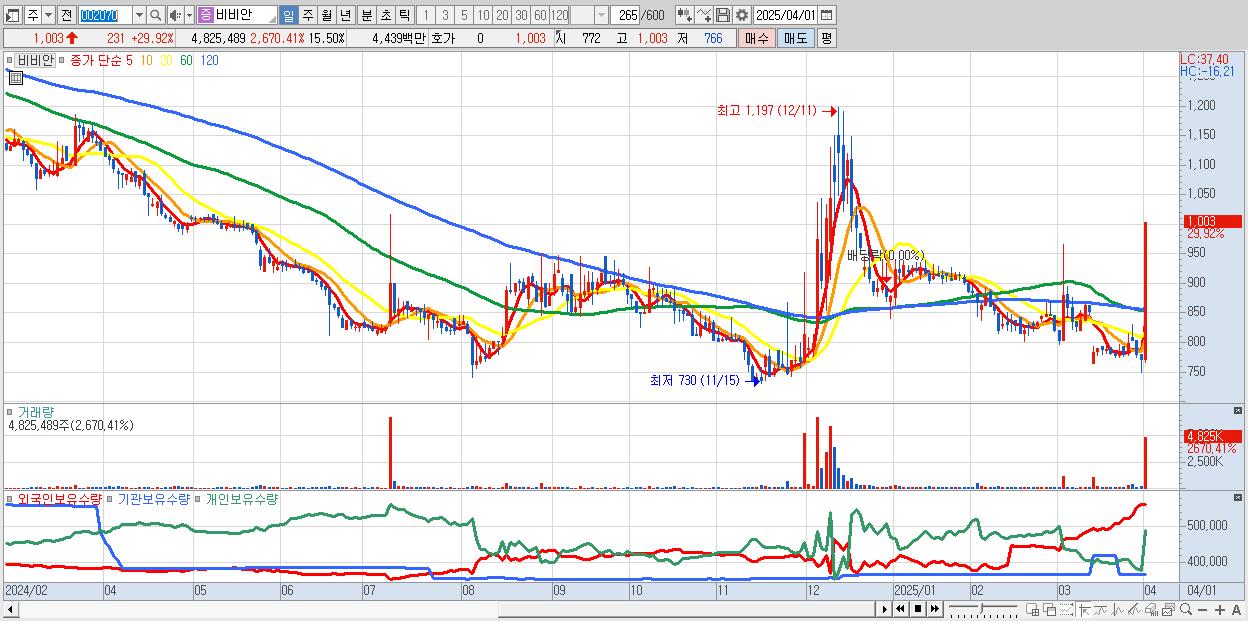The height and width of the screenshot is (621, 1248).
Task: Open the 주 market type dropdown arrow
Action: [x=48, y=15]
